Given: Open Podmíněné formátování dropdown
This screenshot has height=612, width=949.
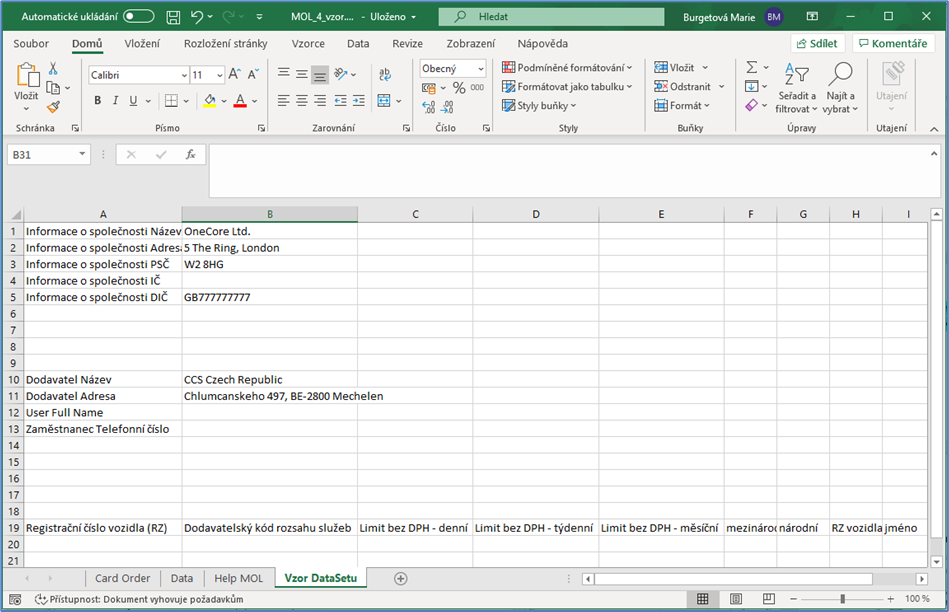Looking at the screenshot, I should pos(567,67).
